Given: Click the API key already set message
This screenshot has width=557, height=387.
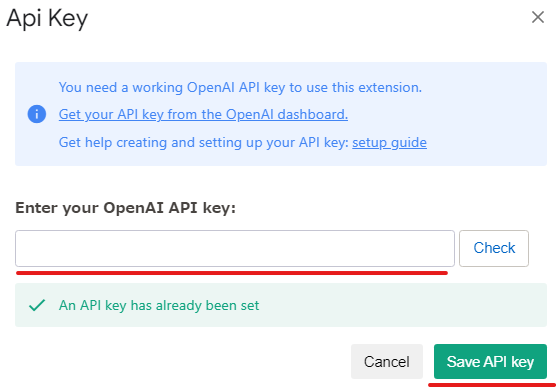Looking at the screenshot, I should point(159,305).
